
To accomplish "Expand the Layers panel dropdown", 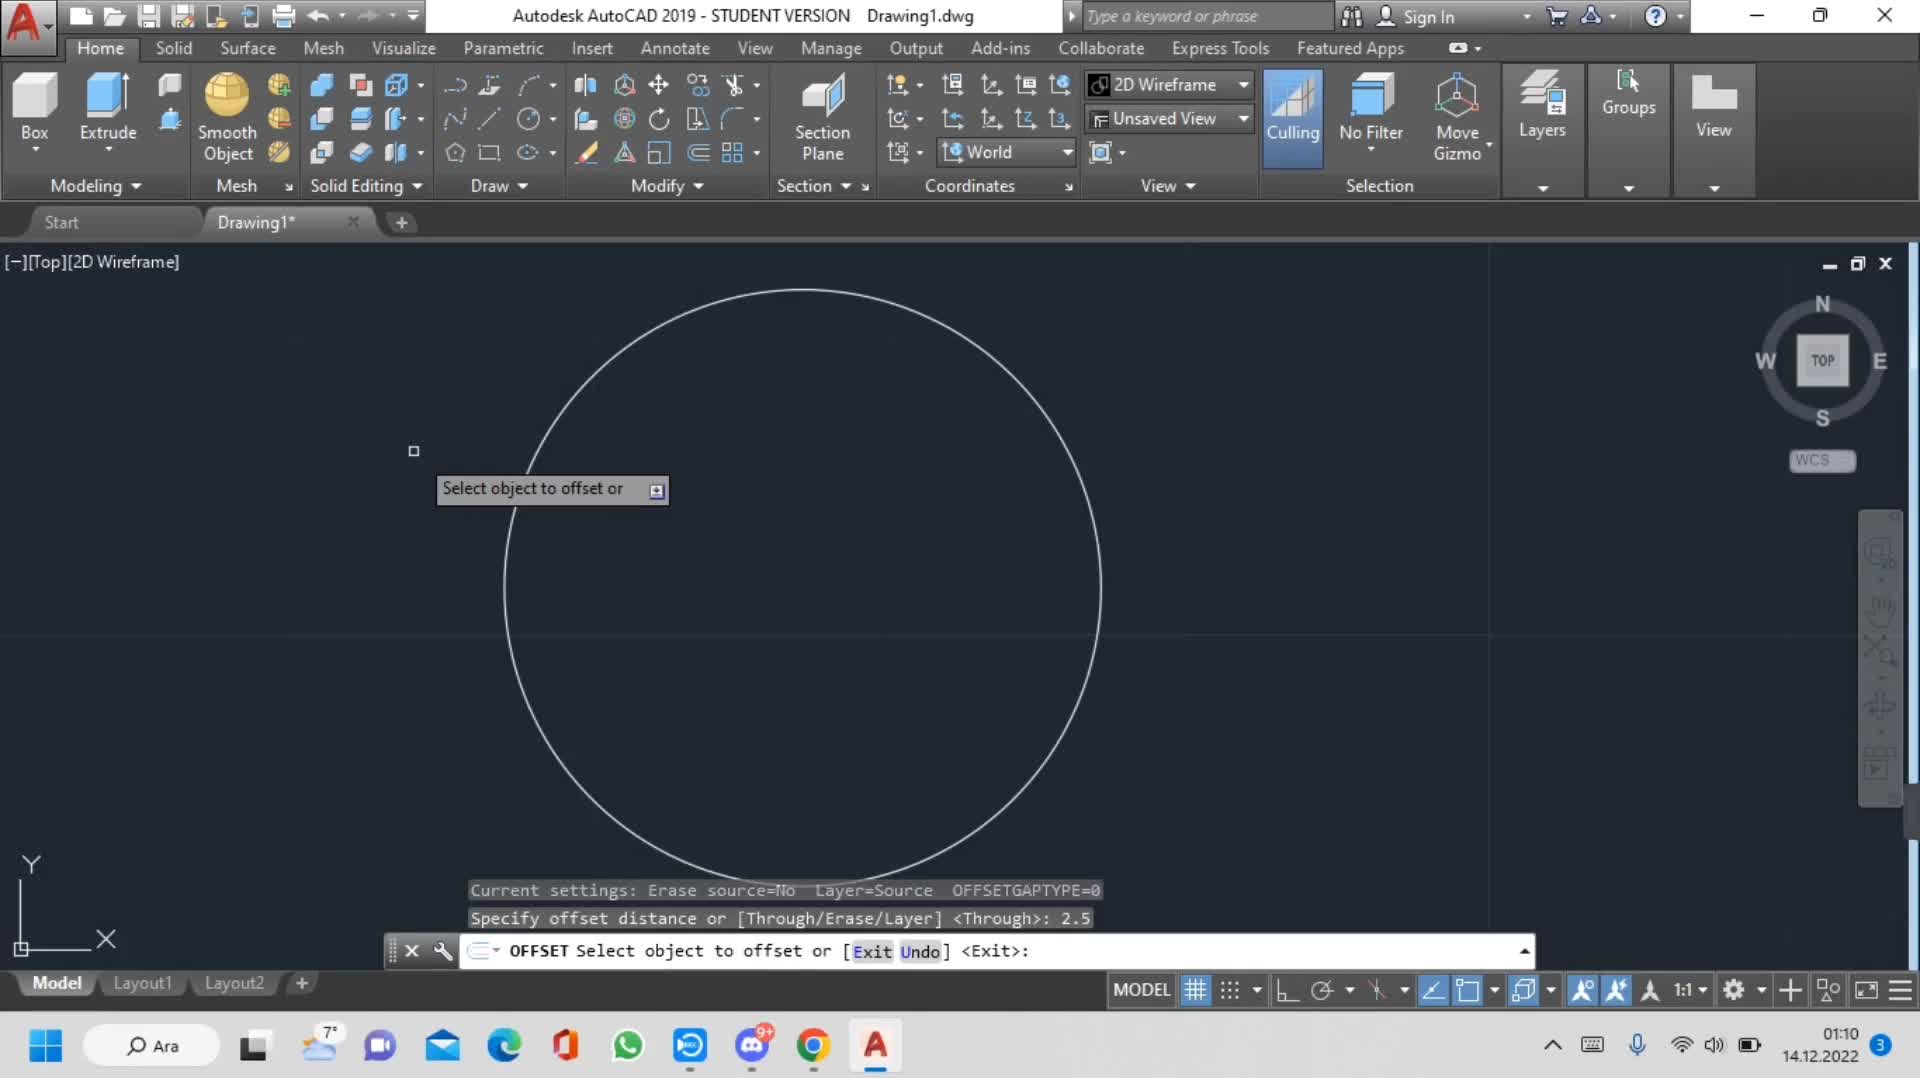I will click(x=1542, y=188).
